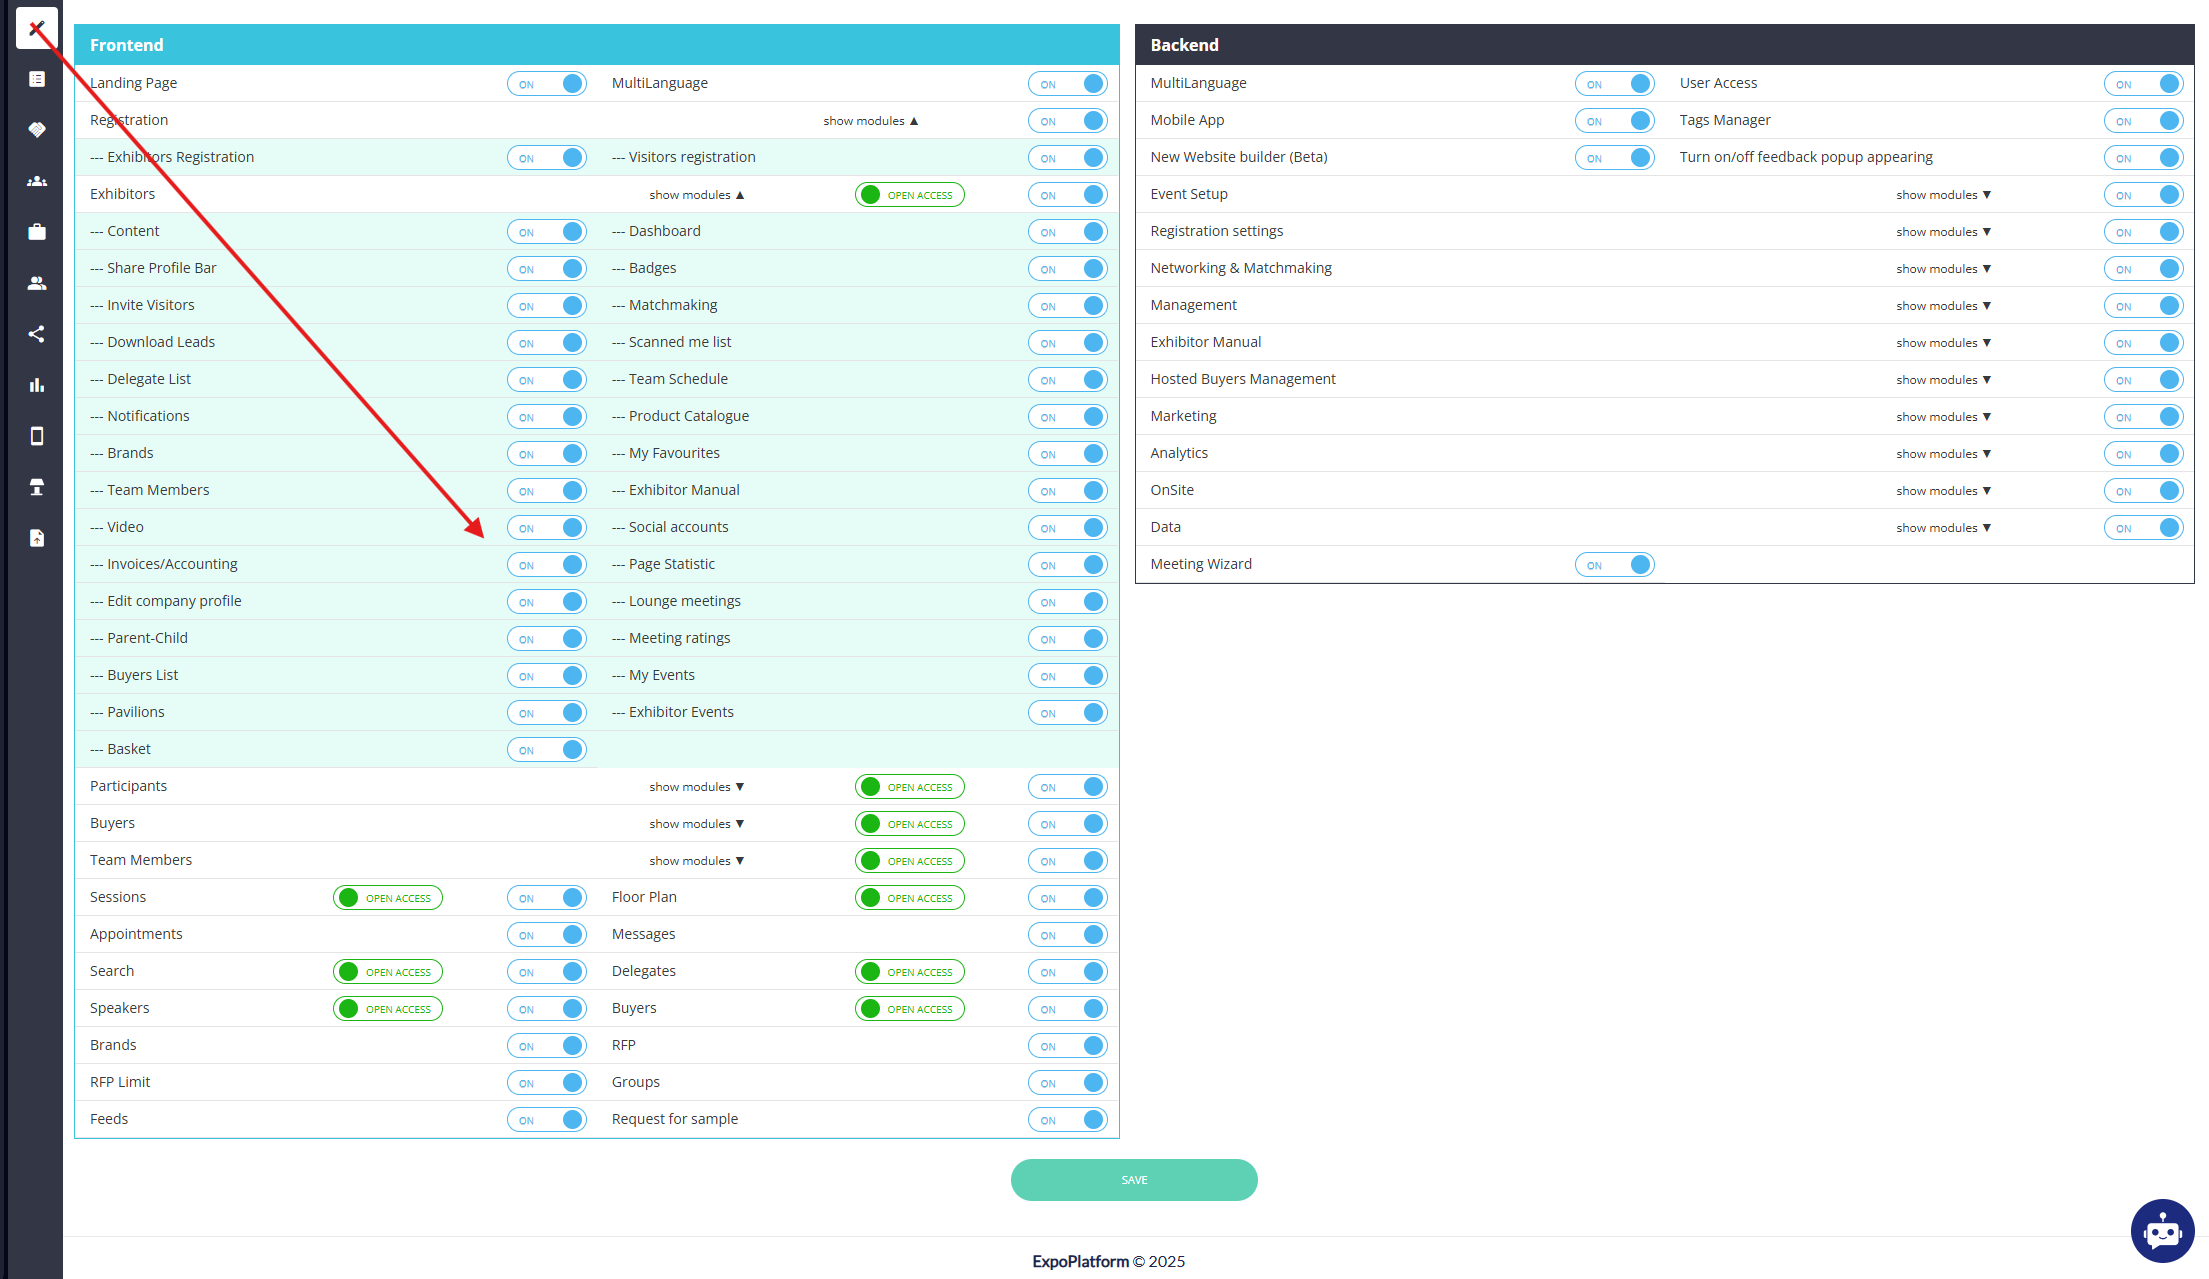Viewport: 2209px width, 1279px height.
Task: Expand Data show modules
Action: tap(1943, 528)
